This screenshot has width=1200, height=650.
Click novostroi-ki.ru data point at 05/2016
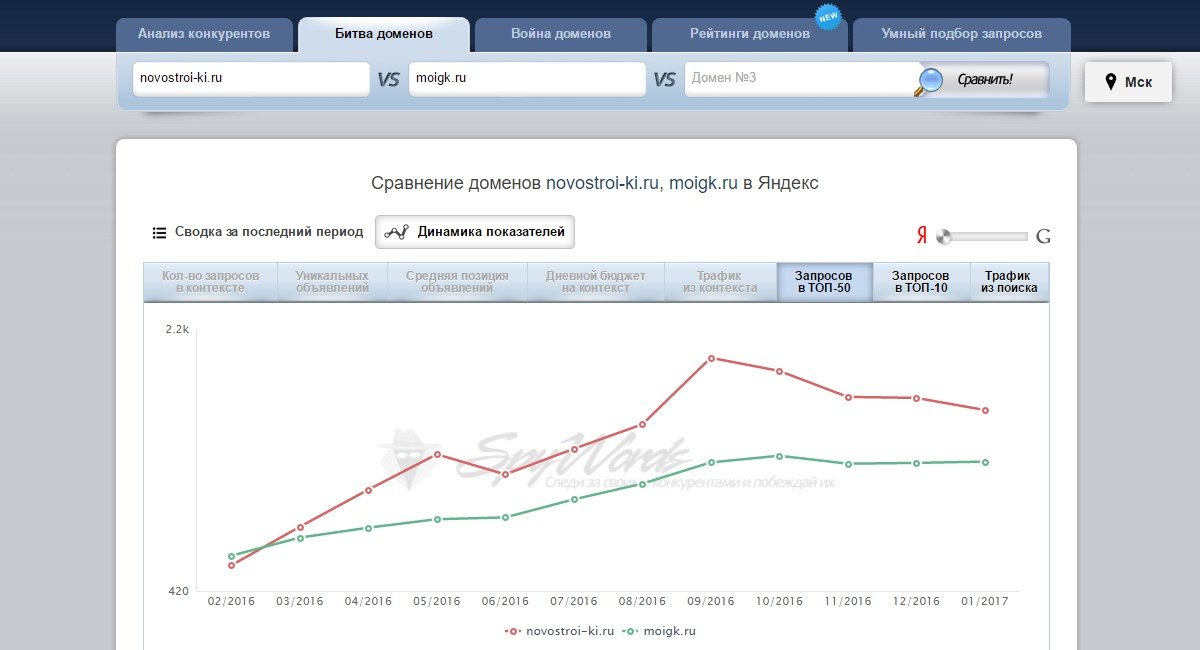[437, 454]
